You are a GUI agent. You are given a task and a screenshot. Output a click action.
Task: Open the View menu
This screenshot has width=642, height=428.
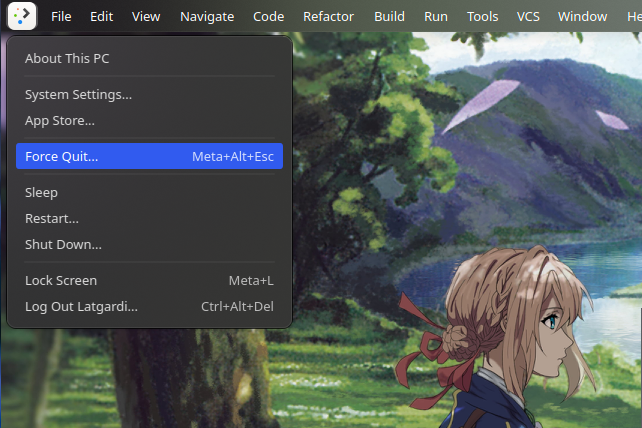146,17
